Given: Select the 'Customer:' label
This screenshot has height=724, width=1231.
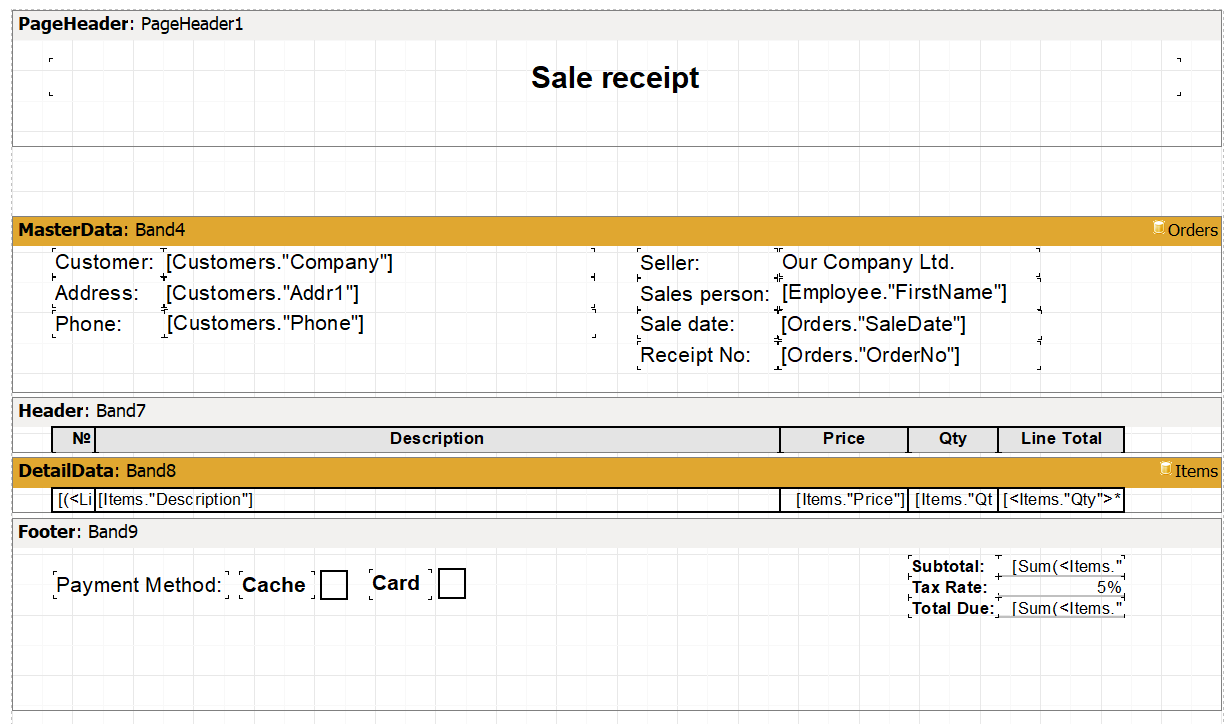Looking at the screenshot, I should [x=107, y=263].
